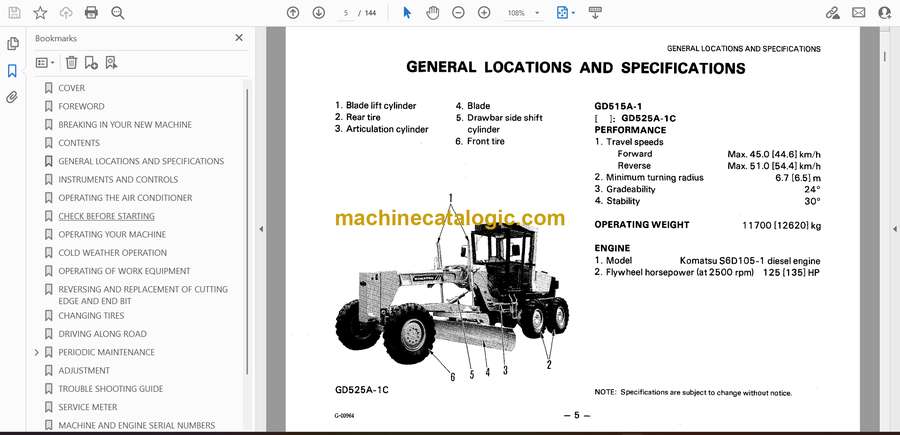The width and height of the screenshot is (900, 435).
Task: Select OPERATING OF WORK EQUIPMENT bookmark
Action: 124,271
